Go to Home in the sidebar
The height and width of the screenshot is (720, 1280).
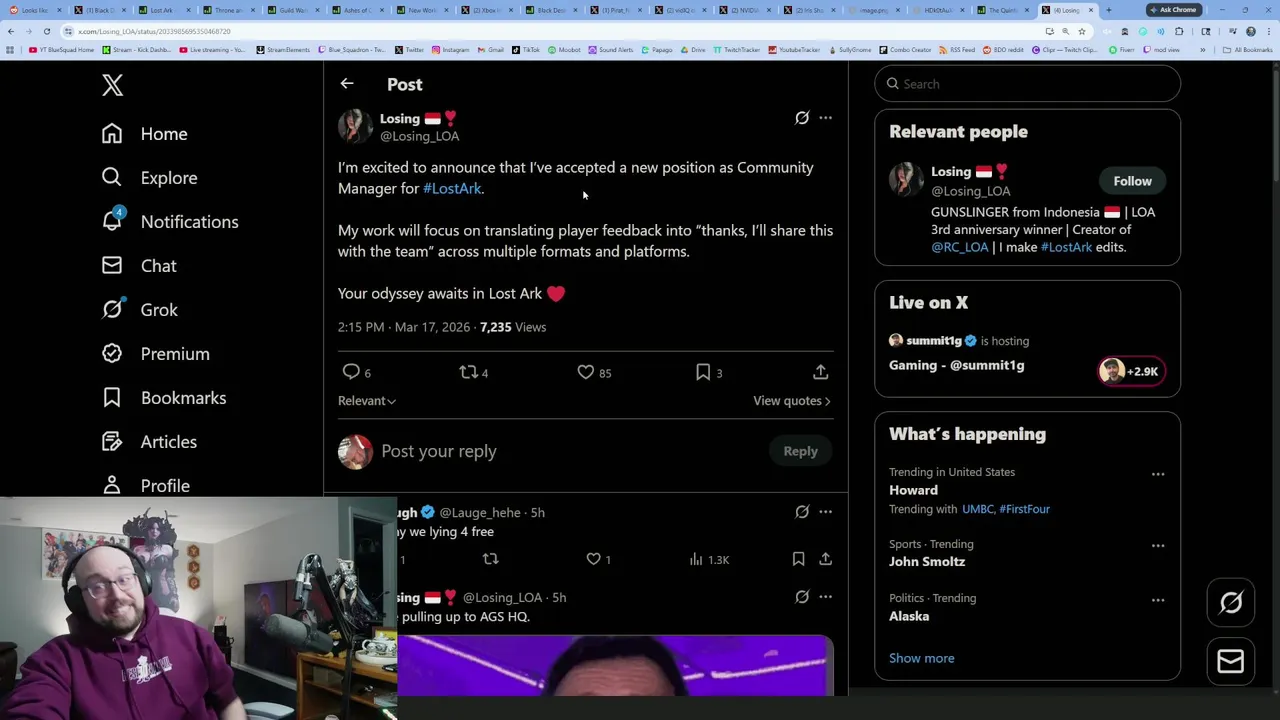click(x=145, y=134)
